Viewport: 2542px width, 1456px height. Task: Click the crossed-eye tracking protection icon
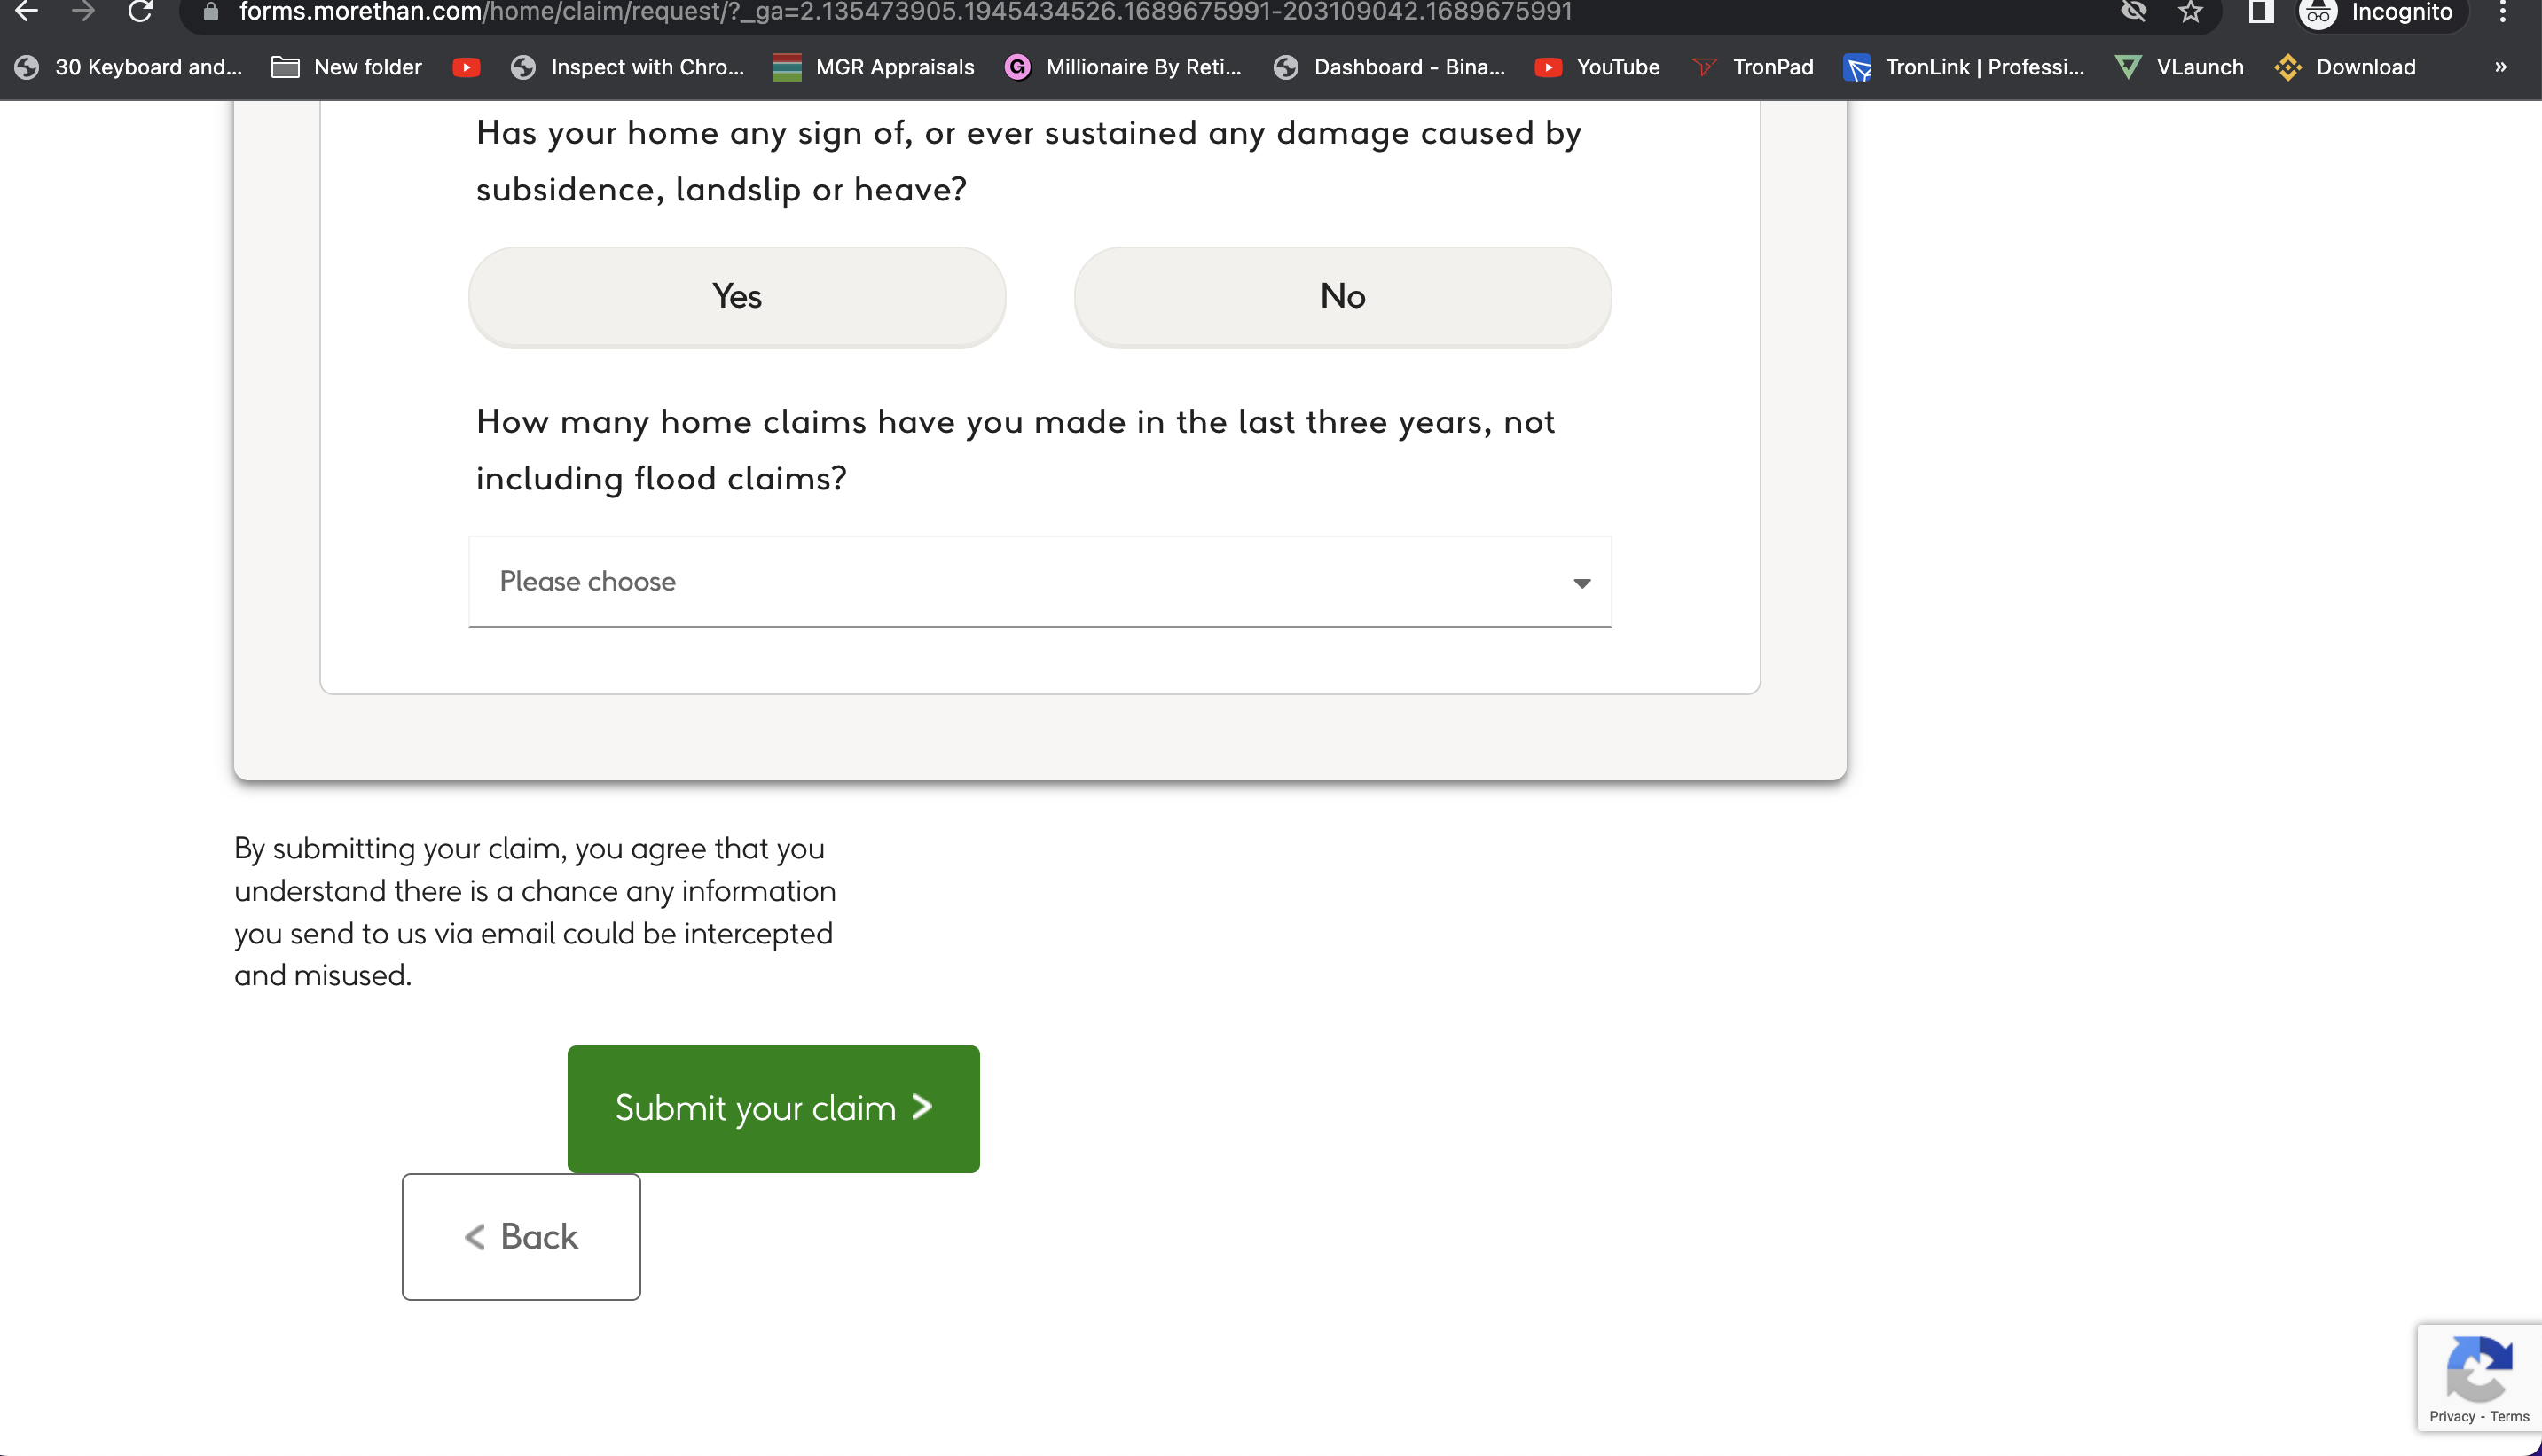coord(2133,12)
